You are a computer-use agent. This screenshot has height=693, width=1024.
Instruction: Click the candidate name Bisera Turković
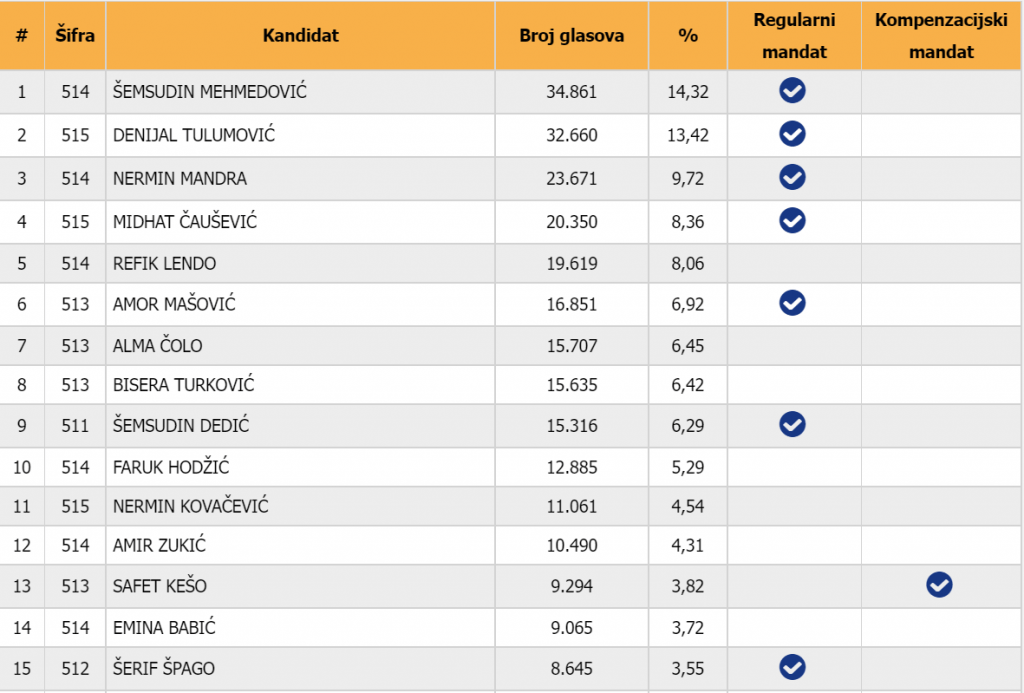(184, 385)
